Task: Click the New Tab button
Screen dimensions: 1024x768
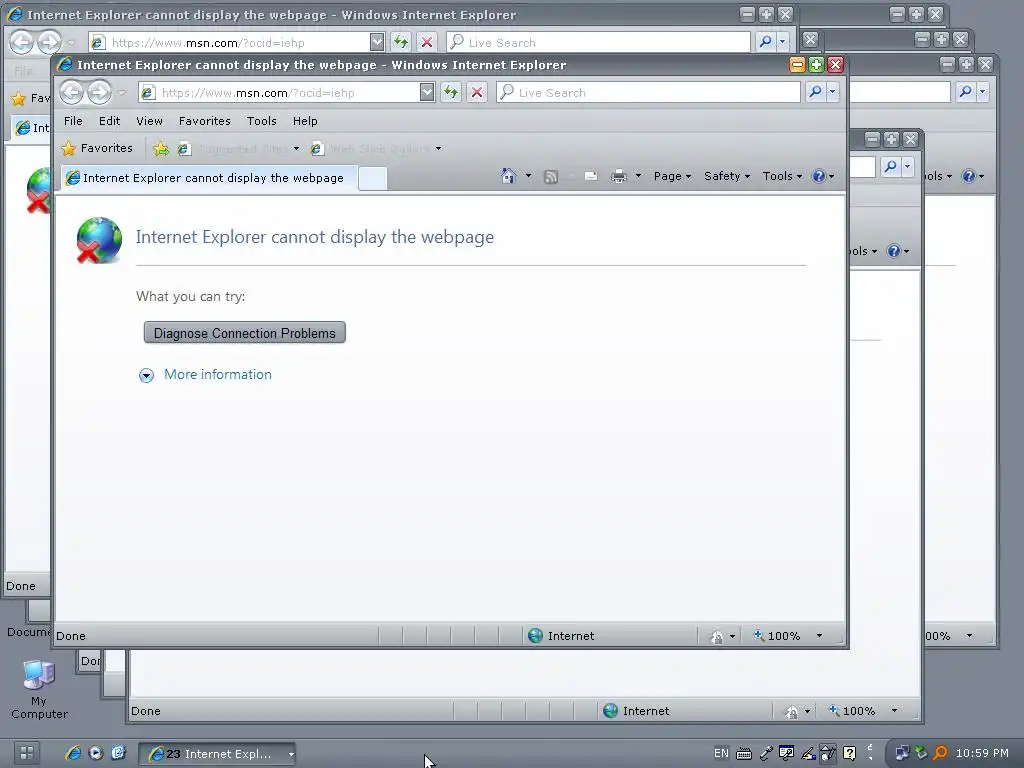Action: (373, 178)
